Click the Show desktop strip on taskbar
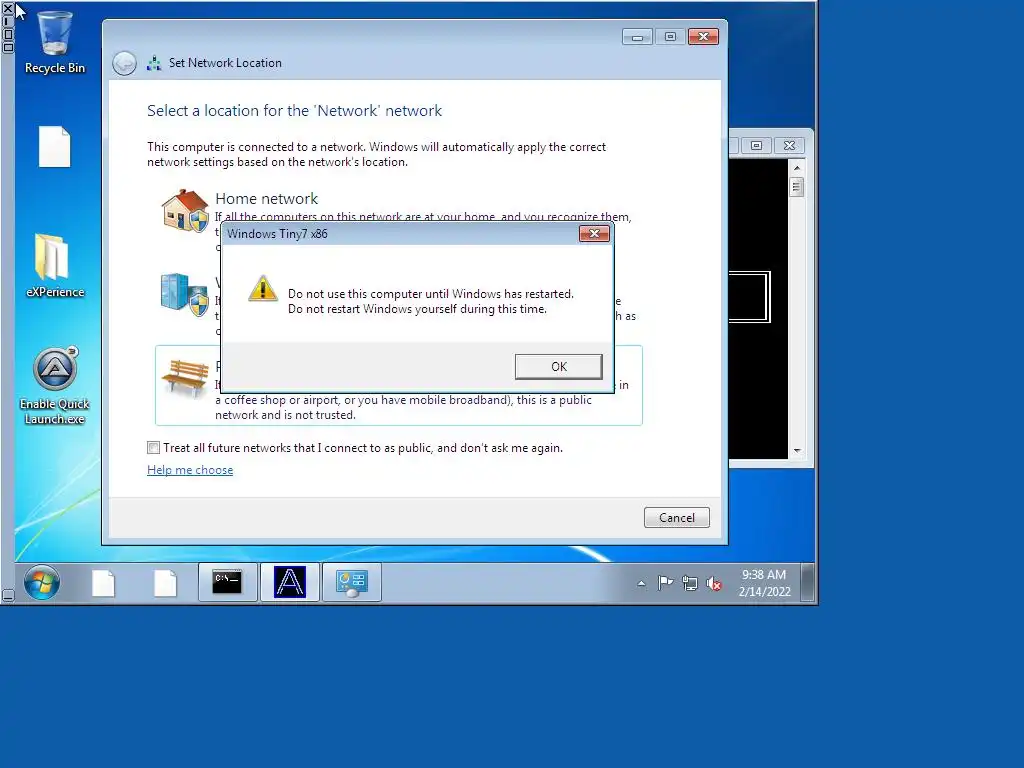The width and height of the screenshot is (1024, 768). (x=808, y=583)
